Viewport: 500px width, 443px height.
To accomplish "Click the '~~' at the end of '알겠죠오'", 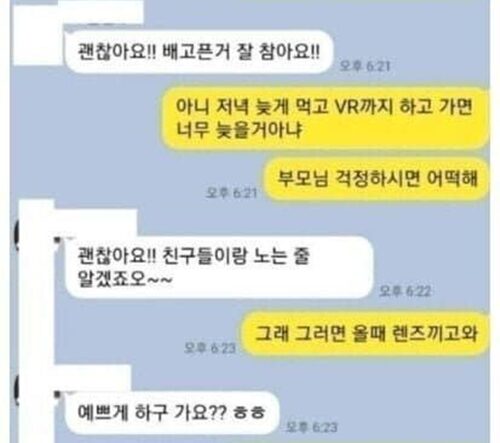I will [x=160, y=281].
